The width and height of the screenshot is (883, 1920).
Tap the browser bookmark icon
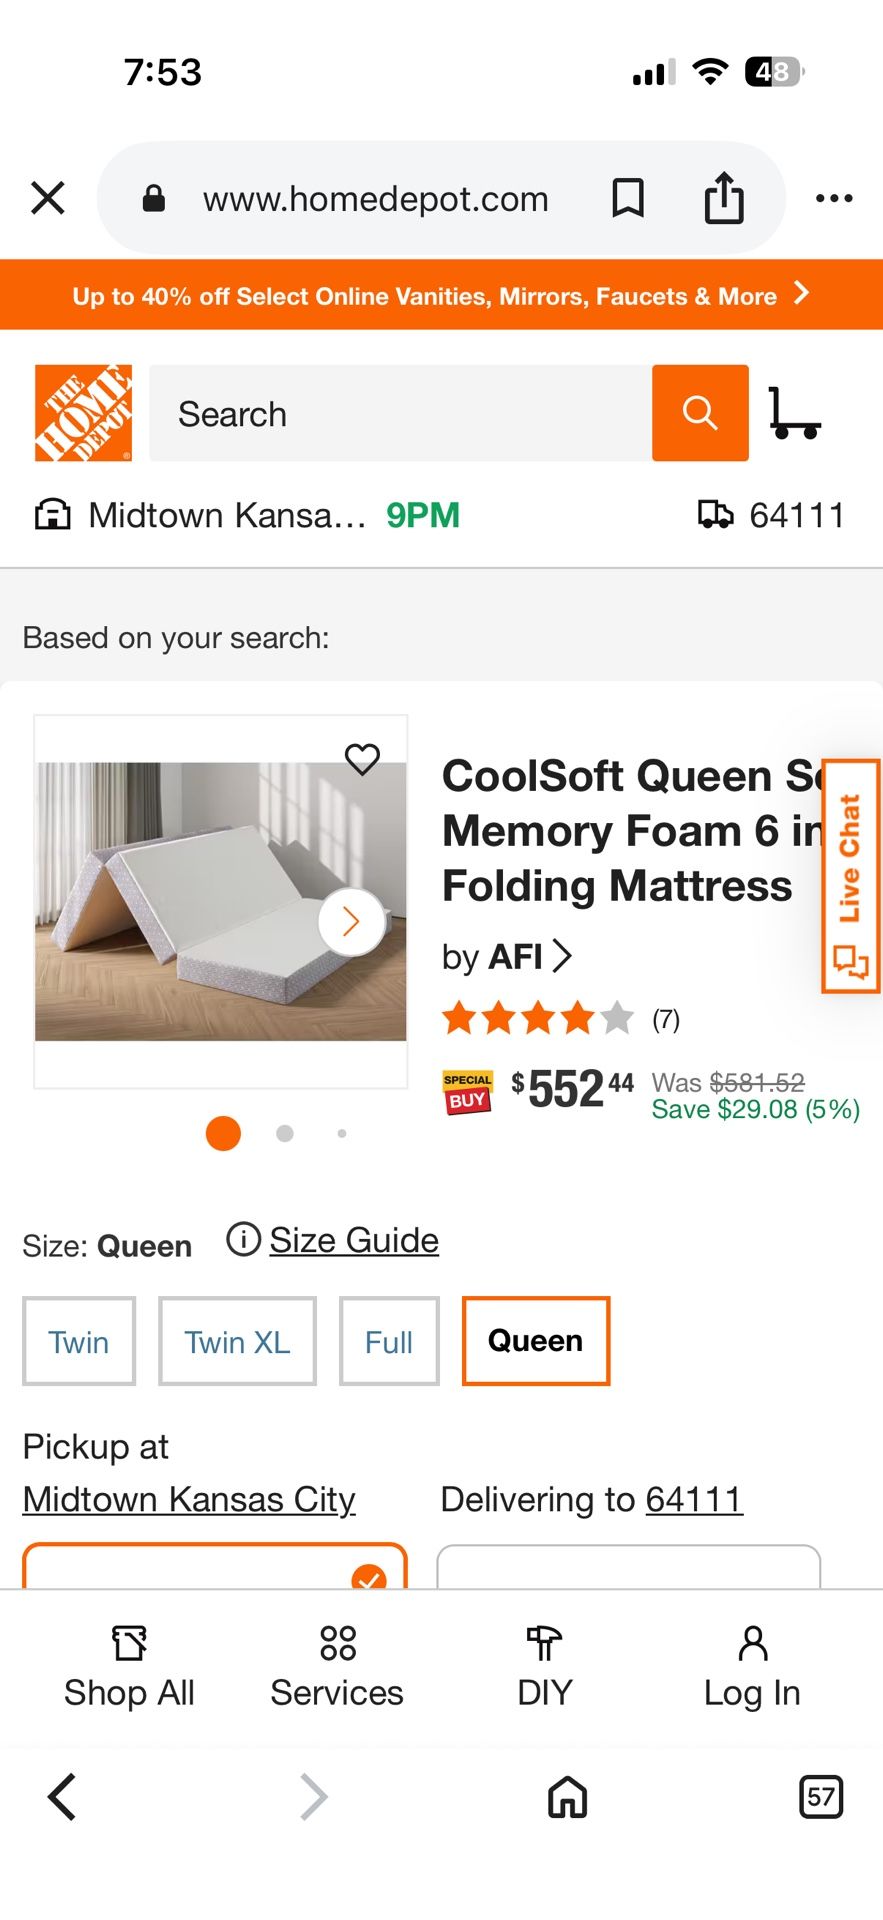[629, 197]
